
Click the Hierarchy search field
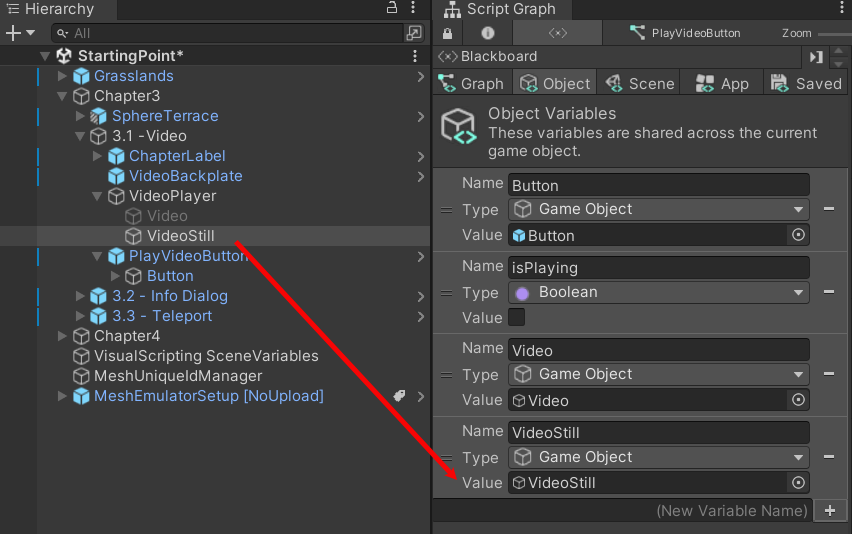pyautogui.click(x=227, y=33)
